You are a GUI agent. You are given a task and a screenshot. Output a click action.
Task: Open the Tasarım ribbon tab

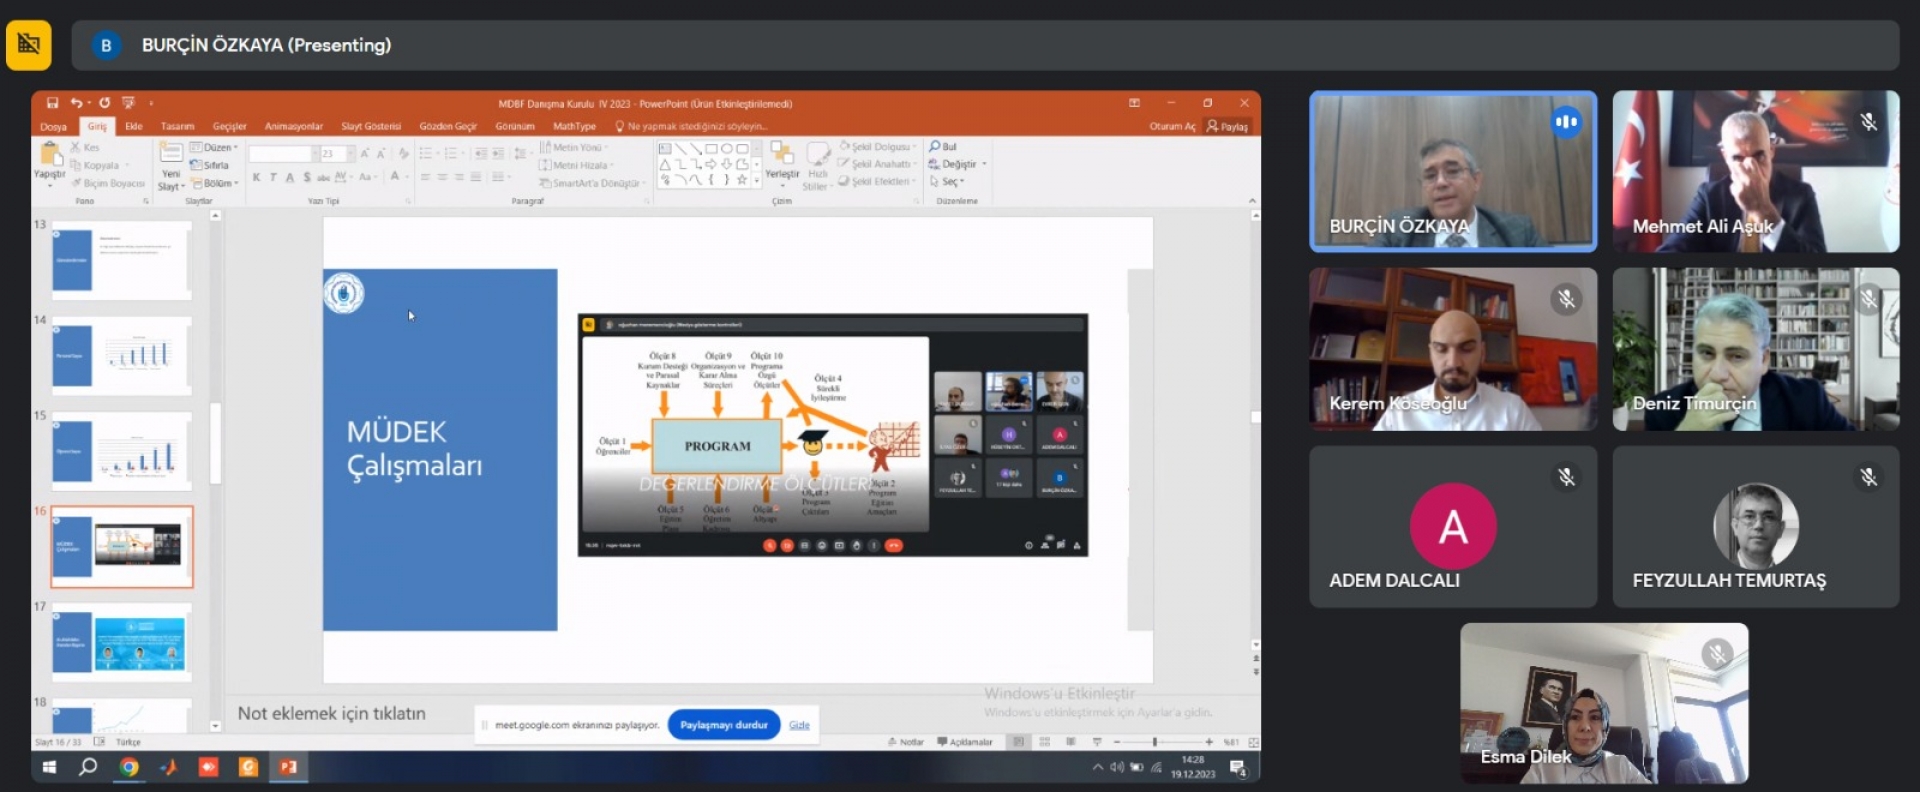(x=177, y=127)
